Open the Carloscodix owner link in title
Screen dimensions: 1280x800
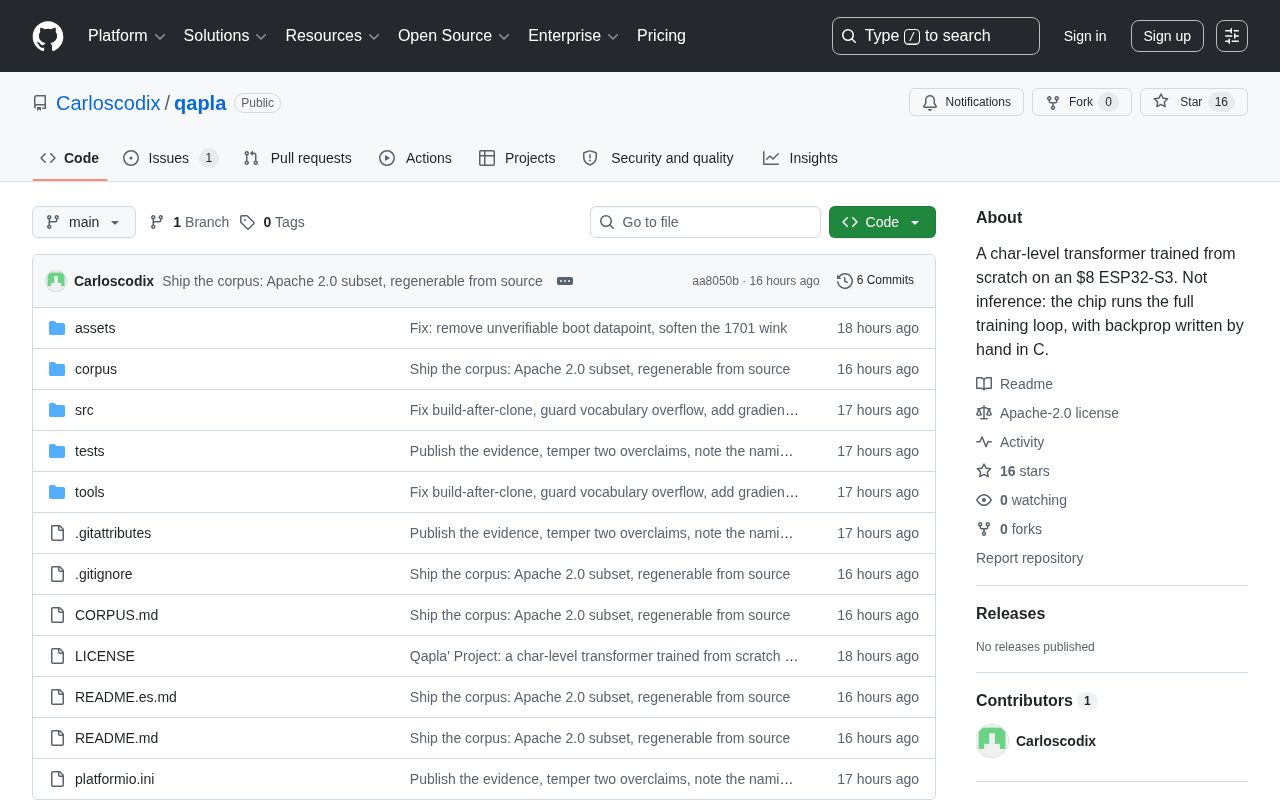point(108,103)
